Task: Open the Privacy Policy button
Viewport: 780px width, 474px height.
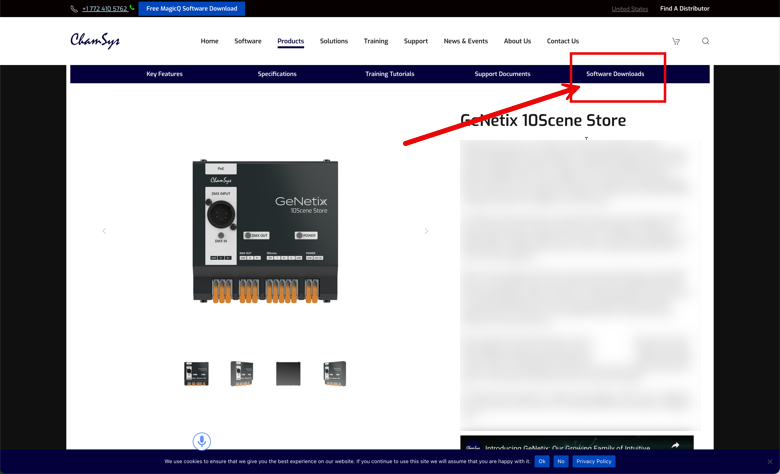Action: [x=593, y=461]
